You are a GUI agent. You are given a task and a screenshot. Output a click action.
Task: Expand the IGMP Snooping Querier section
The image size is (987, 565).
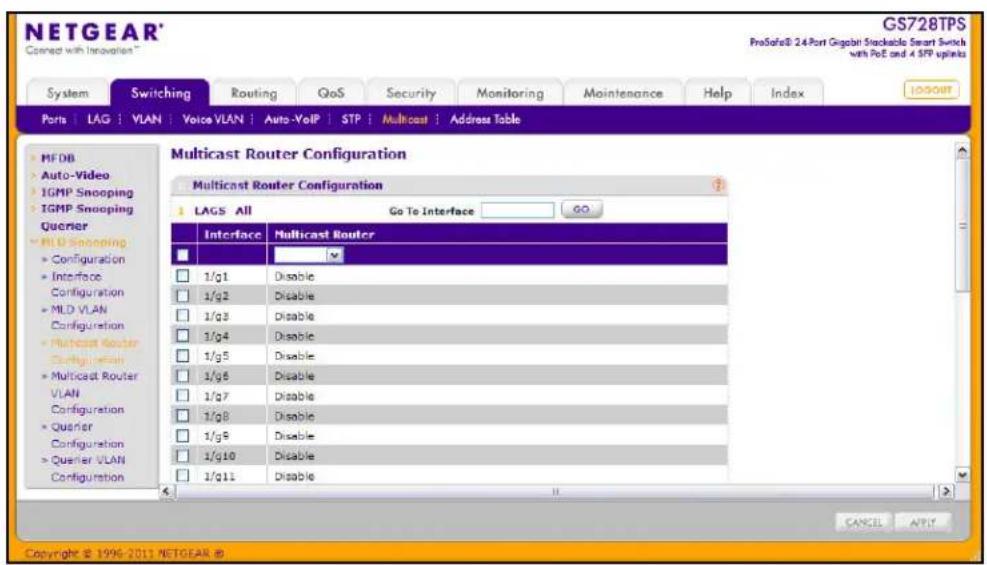tap(87, 217)
